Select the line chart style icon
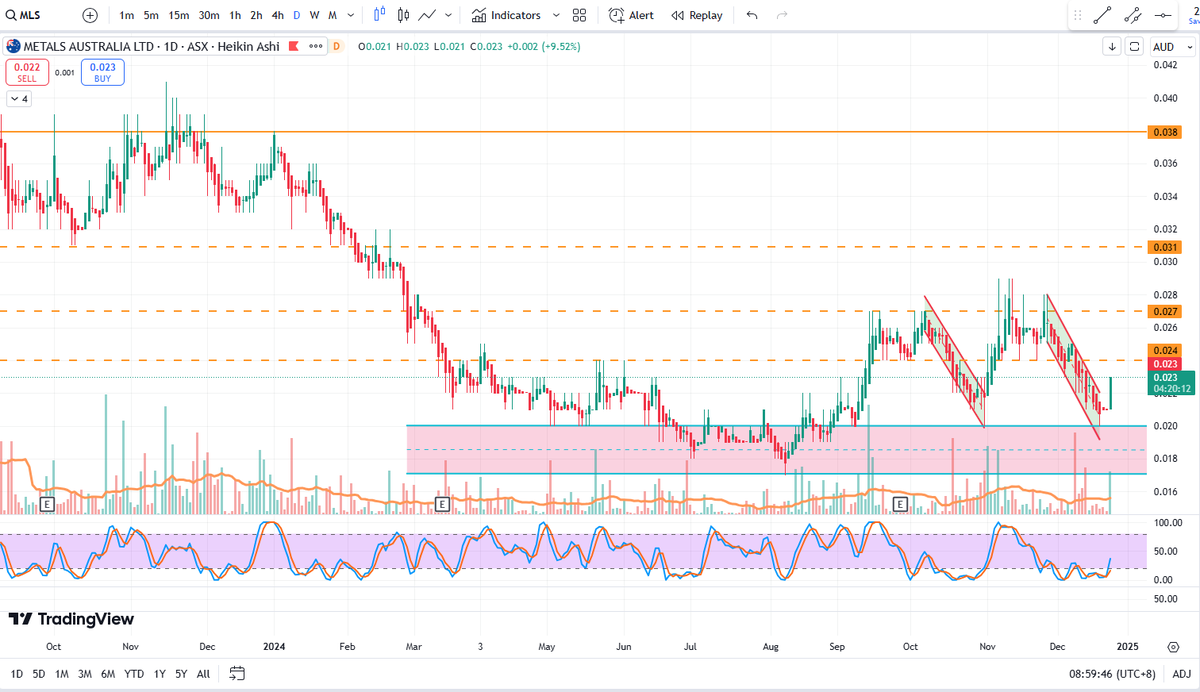This screenshot has width=1200, height=692. [x=428, y=15]
